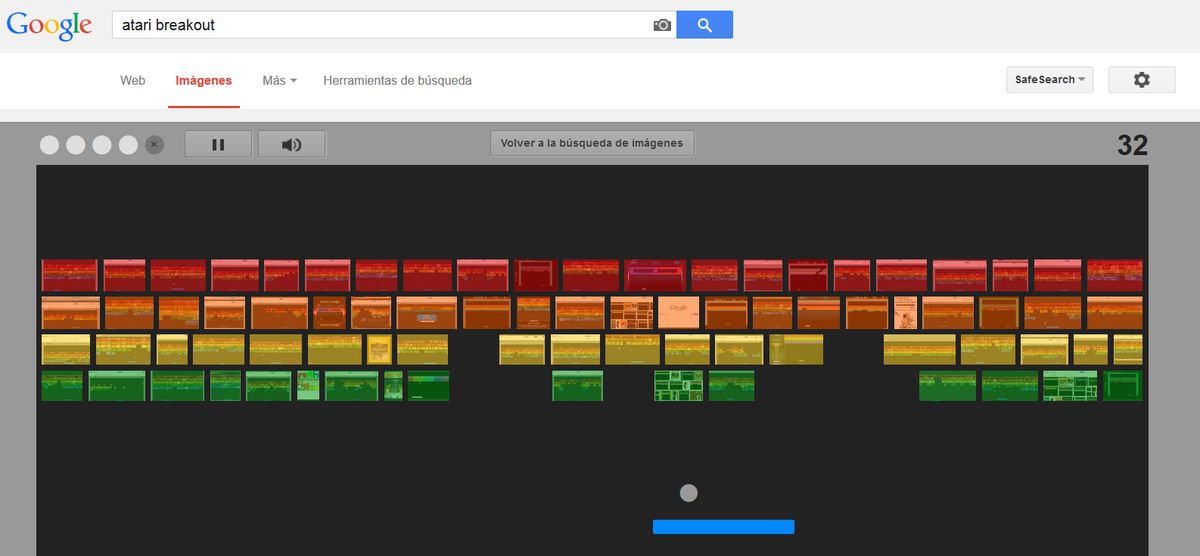This screenshot has width=1200, height=556.
Task: Mute the game sound
Action: [x=292, y=144]
